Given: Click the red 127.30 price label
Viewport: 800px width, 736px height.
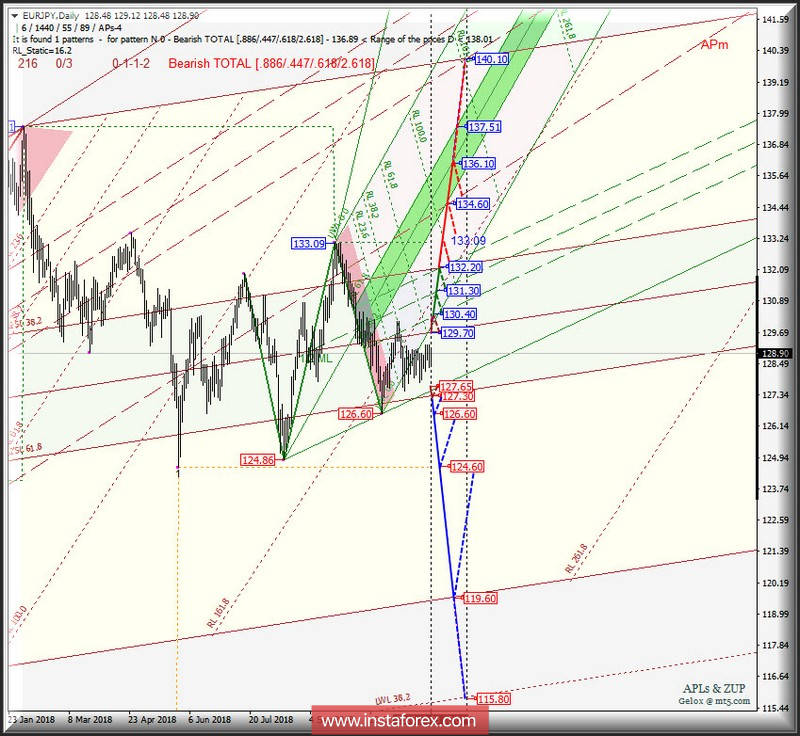Looking at the screenshot, I should tap(458, 396).
